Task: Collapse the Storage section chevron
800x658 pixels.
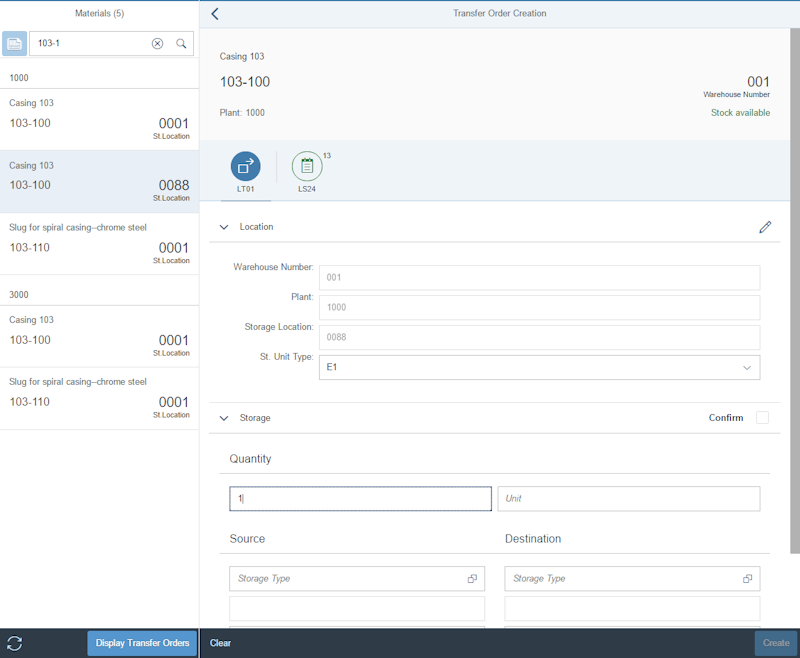Action: (x=224, y=418)
